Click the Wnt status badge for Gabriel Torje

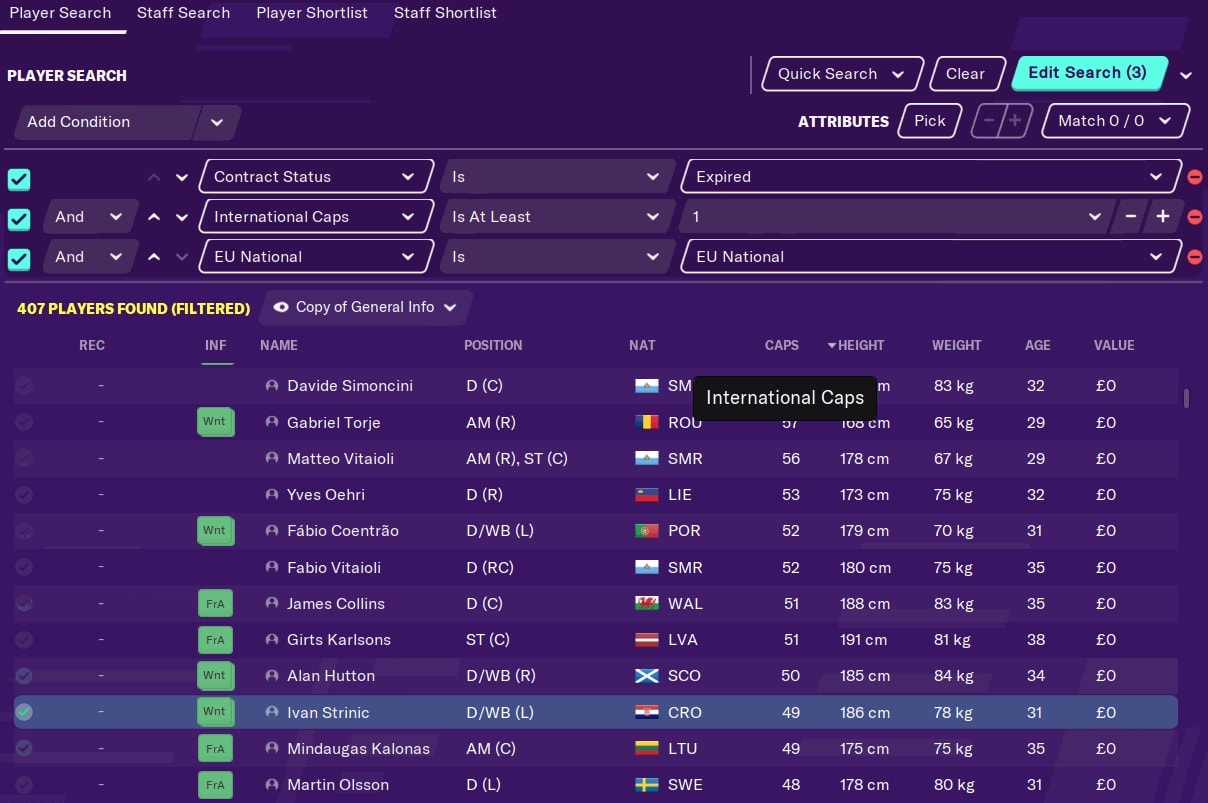pyautogui.click(x=215, y=422)
